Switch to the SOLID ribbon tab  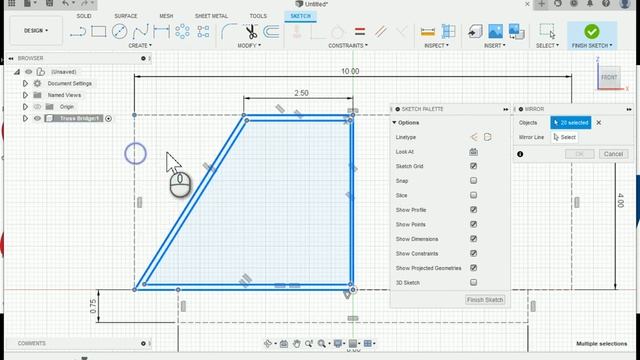click(x=84, y=16)
